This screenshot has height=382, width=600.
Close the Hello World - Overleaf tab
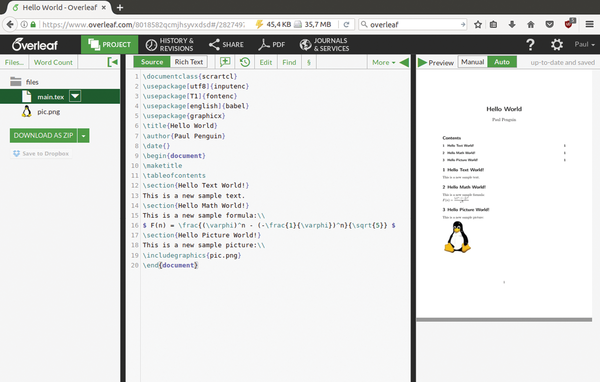point(104,7)
